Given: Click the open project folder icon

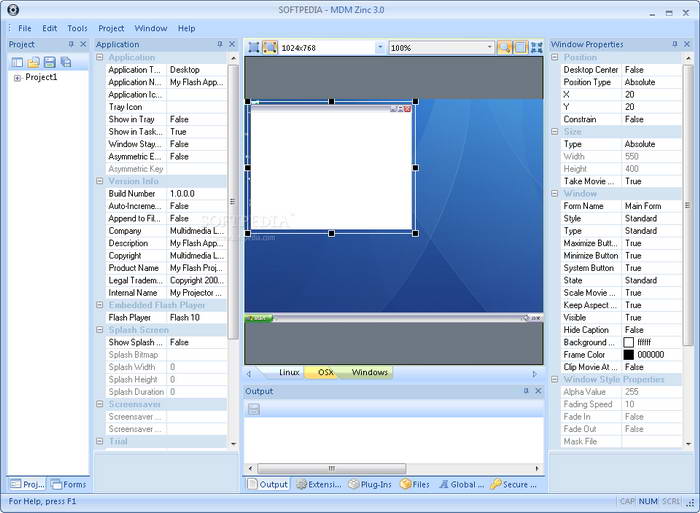Looking at the screenshot, I should (33, 62).
